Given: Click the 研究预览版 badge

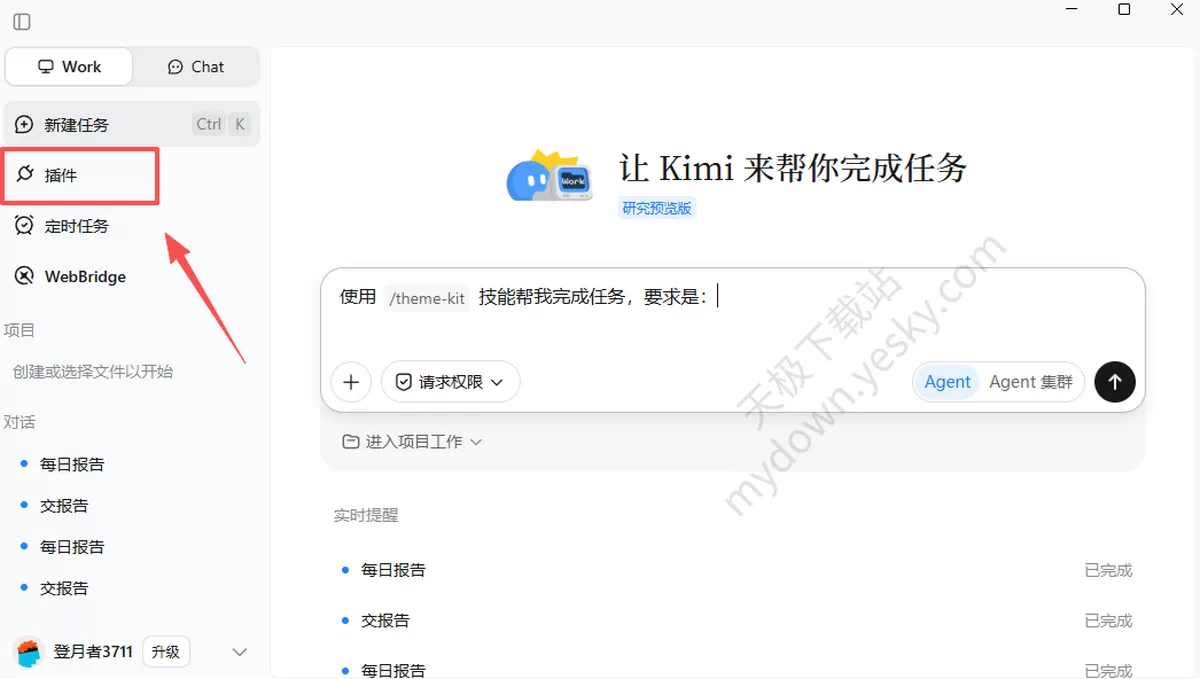Looking at the screenshot, I should point(657,208).
